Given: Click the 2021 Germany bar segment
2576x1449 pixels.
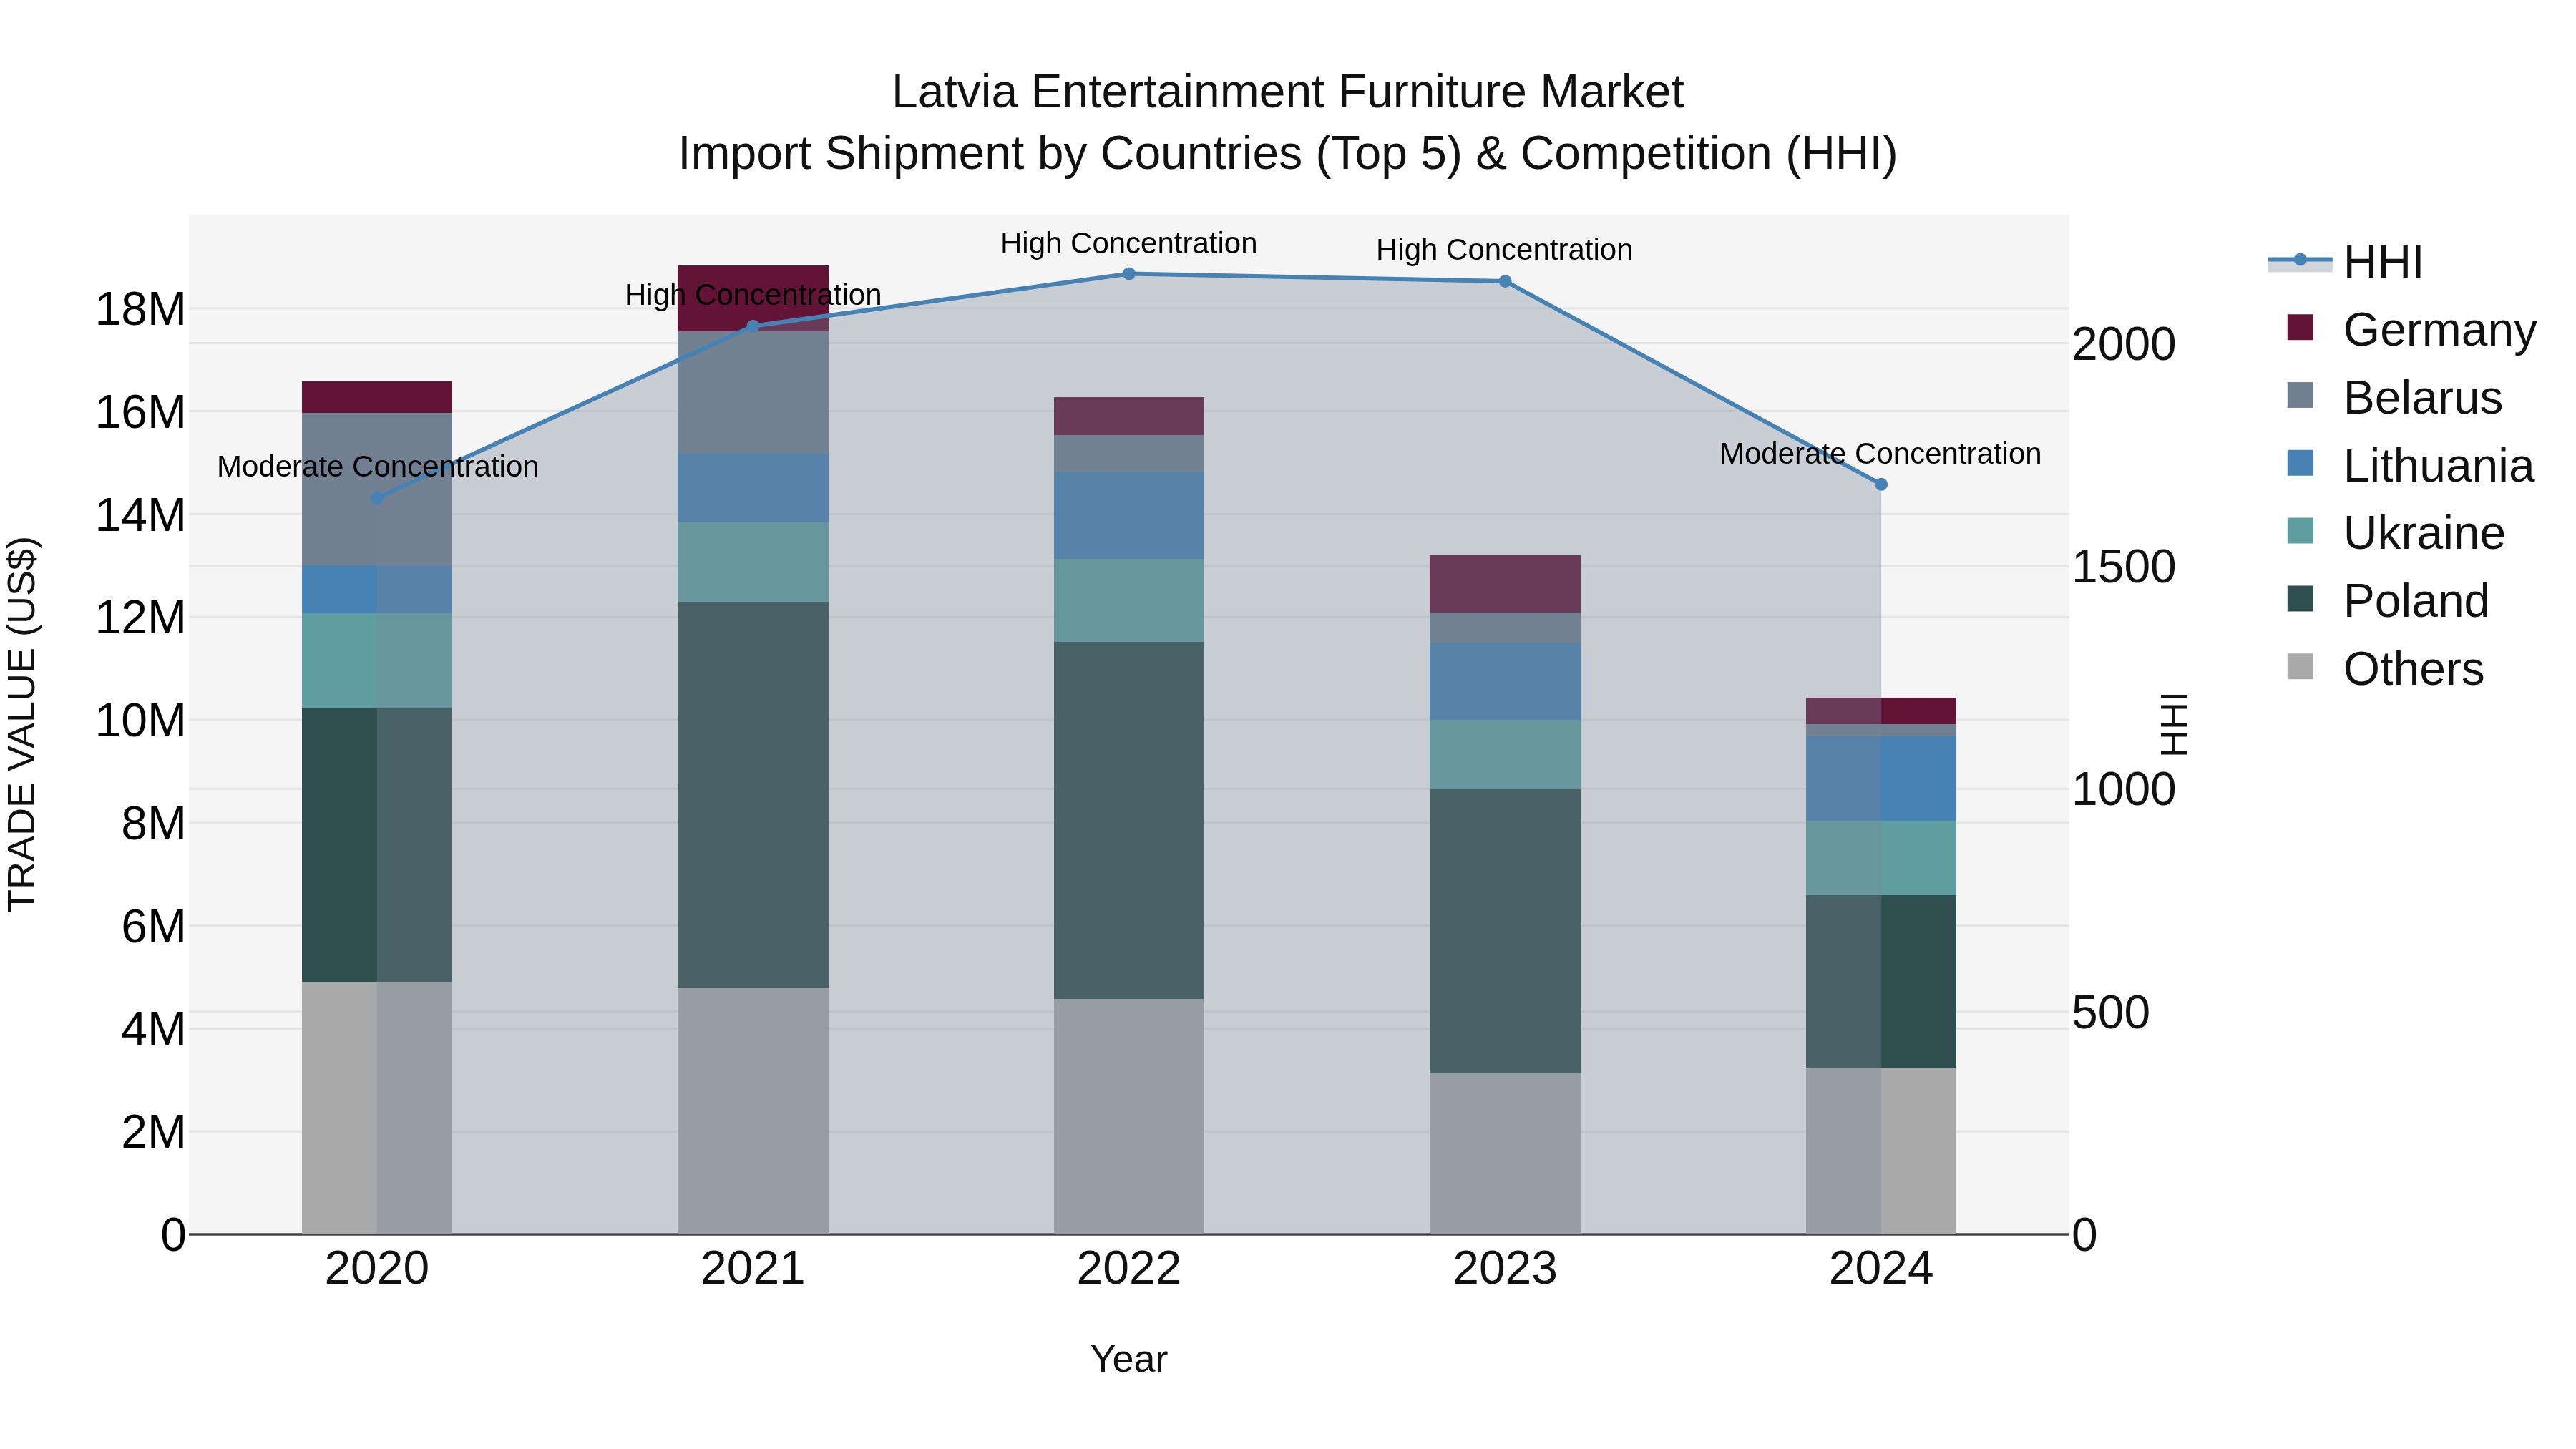Looking at the screenshot, I should click(x=753, y=298).
